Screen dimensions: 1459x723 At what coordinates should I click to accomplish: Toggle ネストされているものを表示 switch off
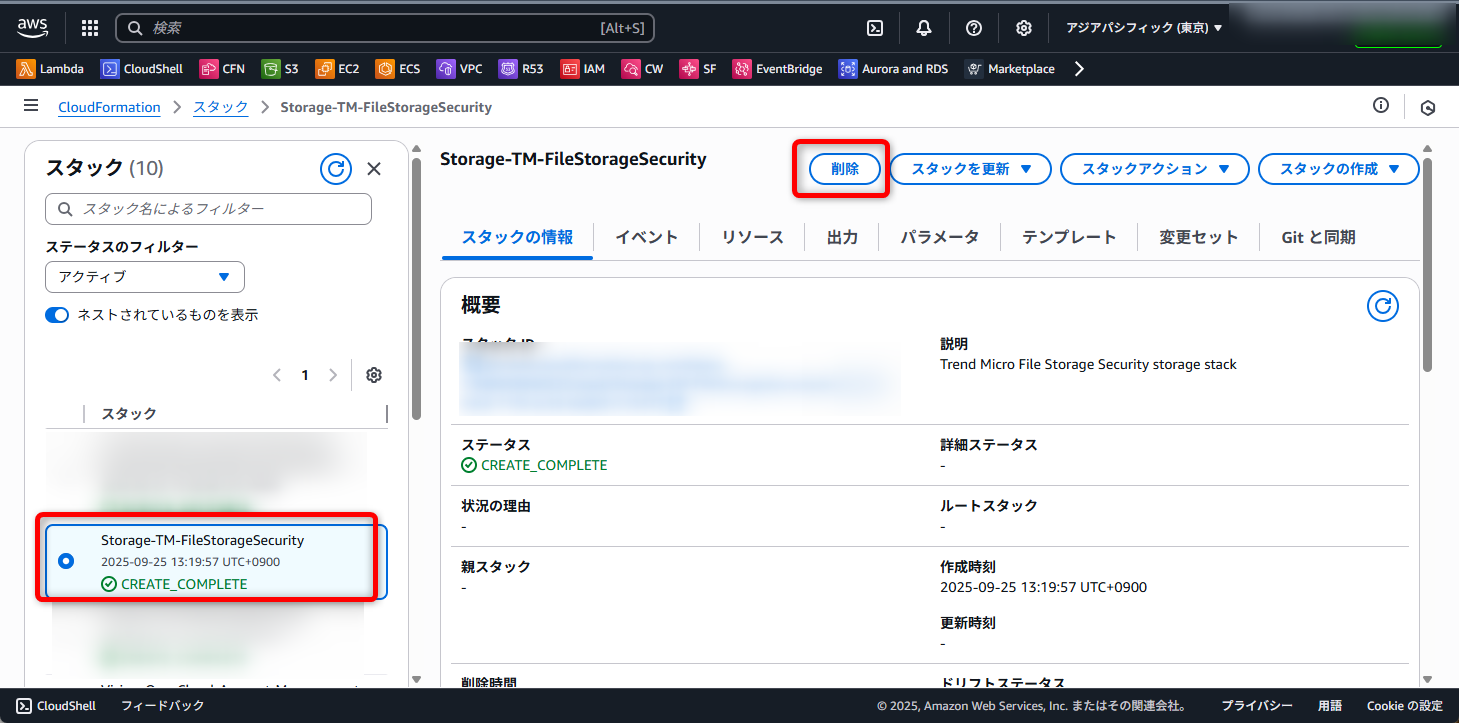click(57, 315)
